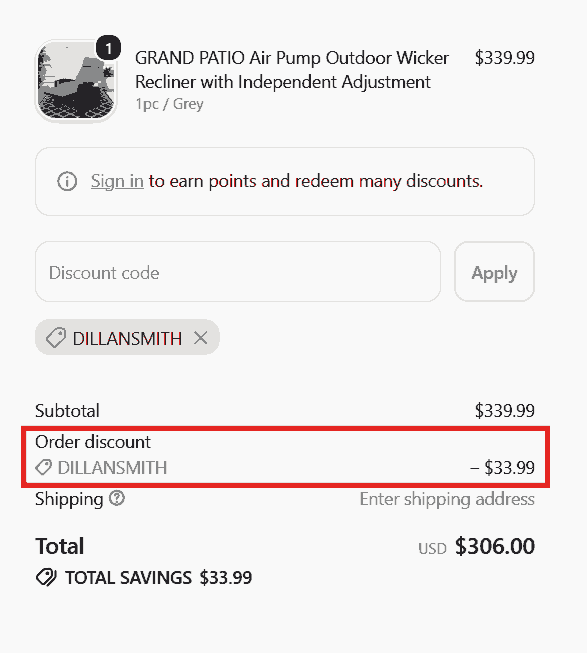Image resolution: width=587 pixels, height=653 pixels.
Task: Click the 1pc / Grey variant text
Action: click(169, 104)
